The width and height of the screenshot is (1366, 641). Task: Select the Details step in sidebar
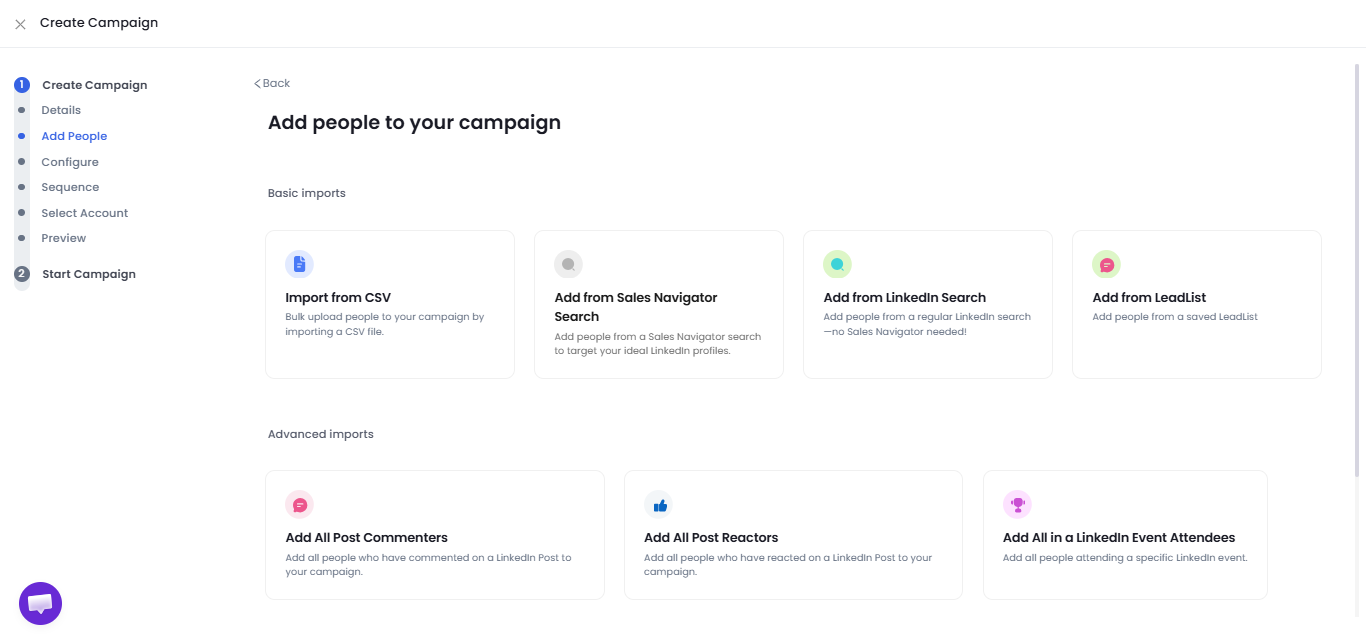(x=61, y=109)
